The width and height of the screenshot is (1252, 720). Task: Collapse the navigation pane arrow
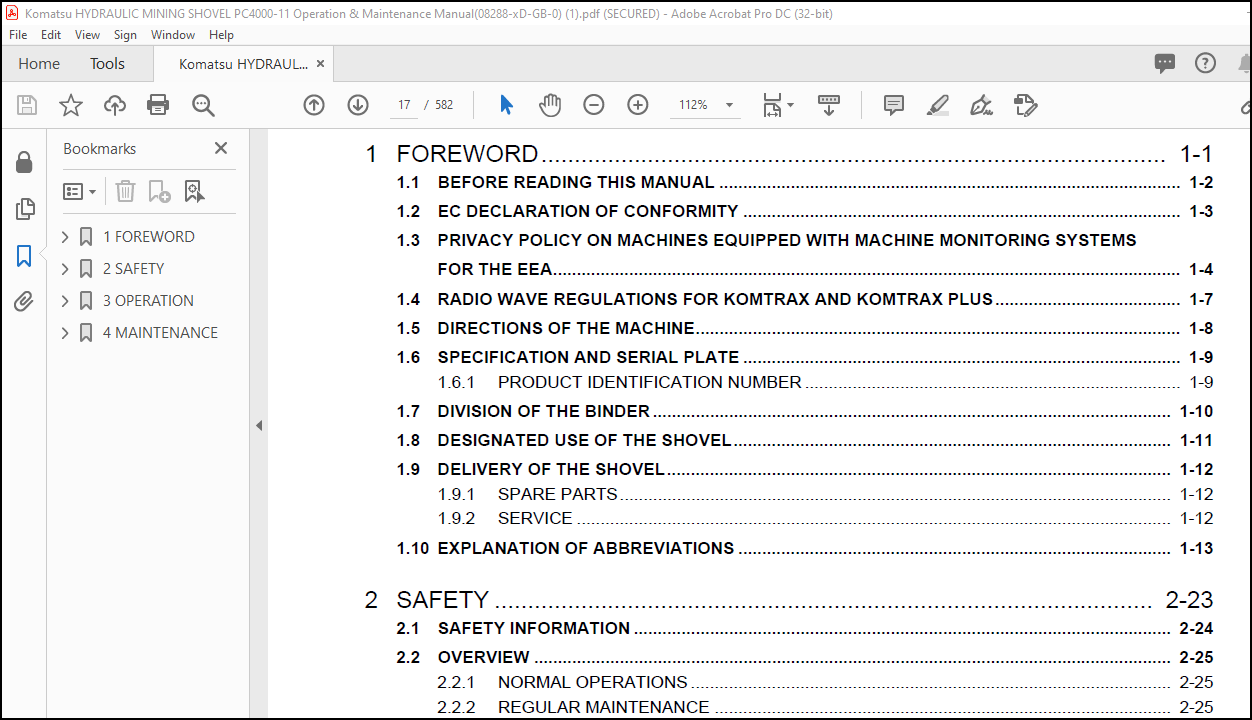(x=259, y=425)
